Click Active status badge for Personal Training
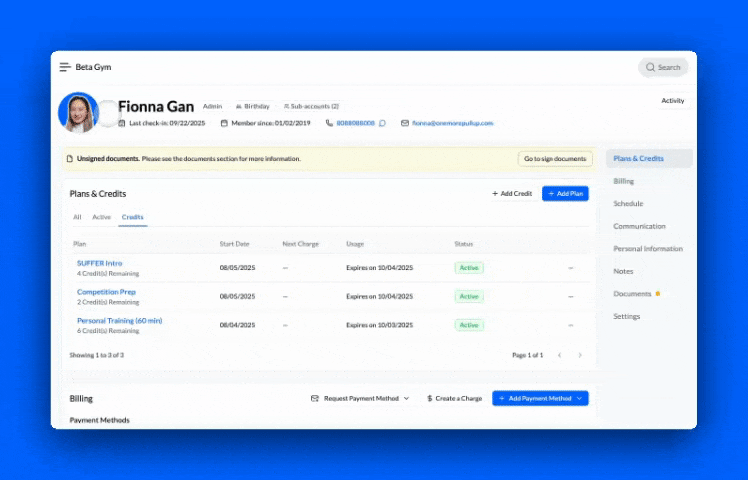The image size is (748, 480). 469,325
